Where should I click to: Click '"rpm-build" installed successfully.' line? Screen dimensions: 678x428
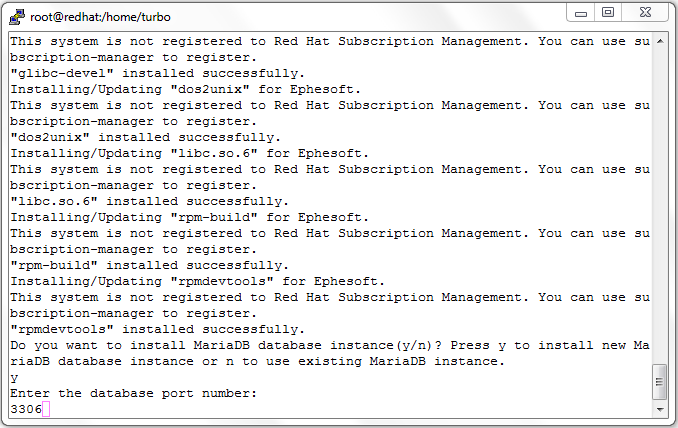pyautogui.click(x=150, y=265)
